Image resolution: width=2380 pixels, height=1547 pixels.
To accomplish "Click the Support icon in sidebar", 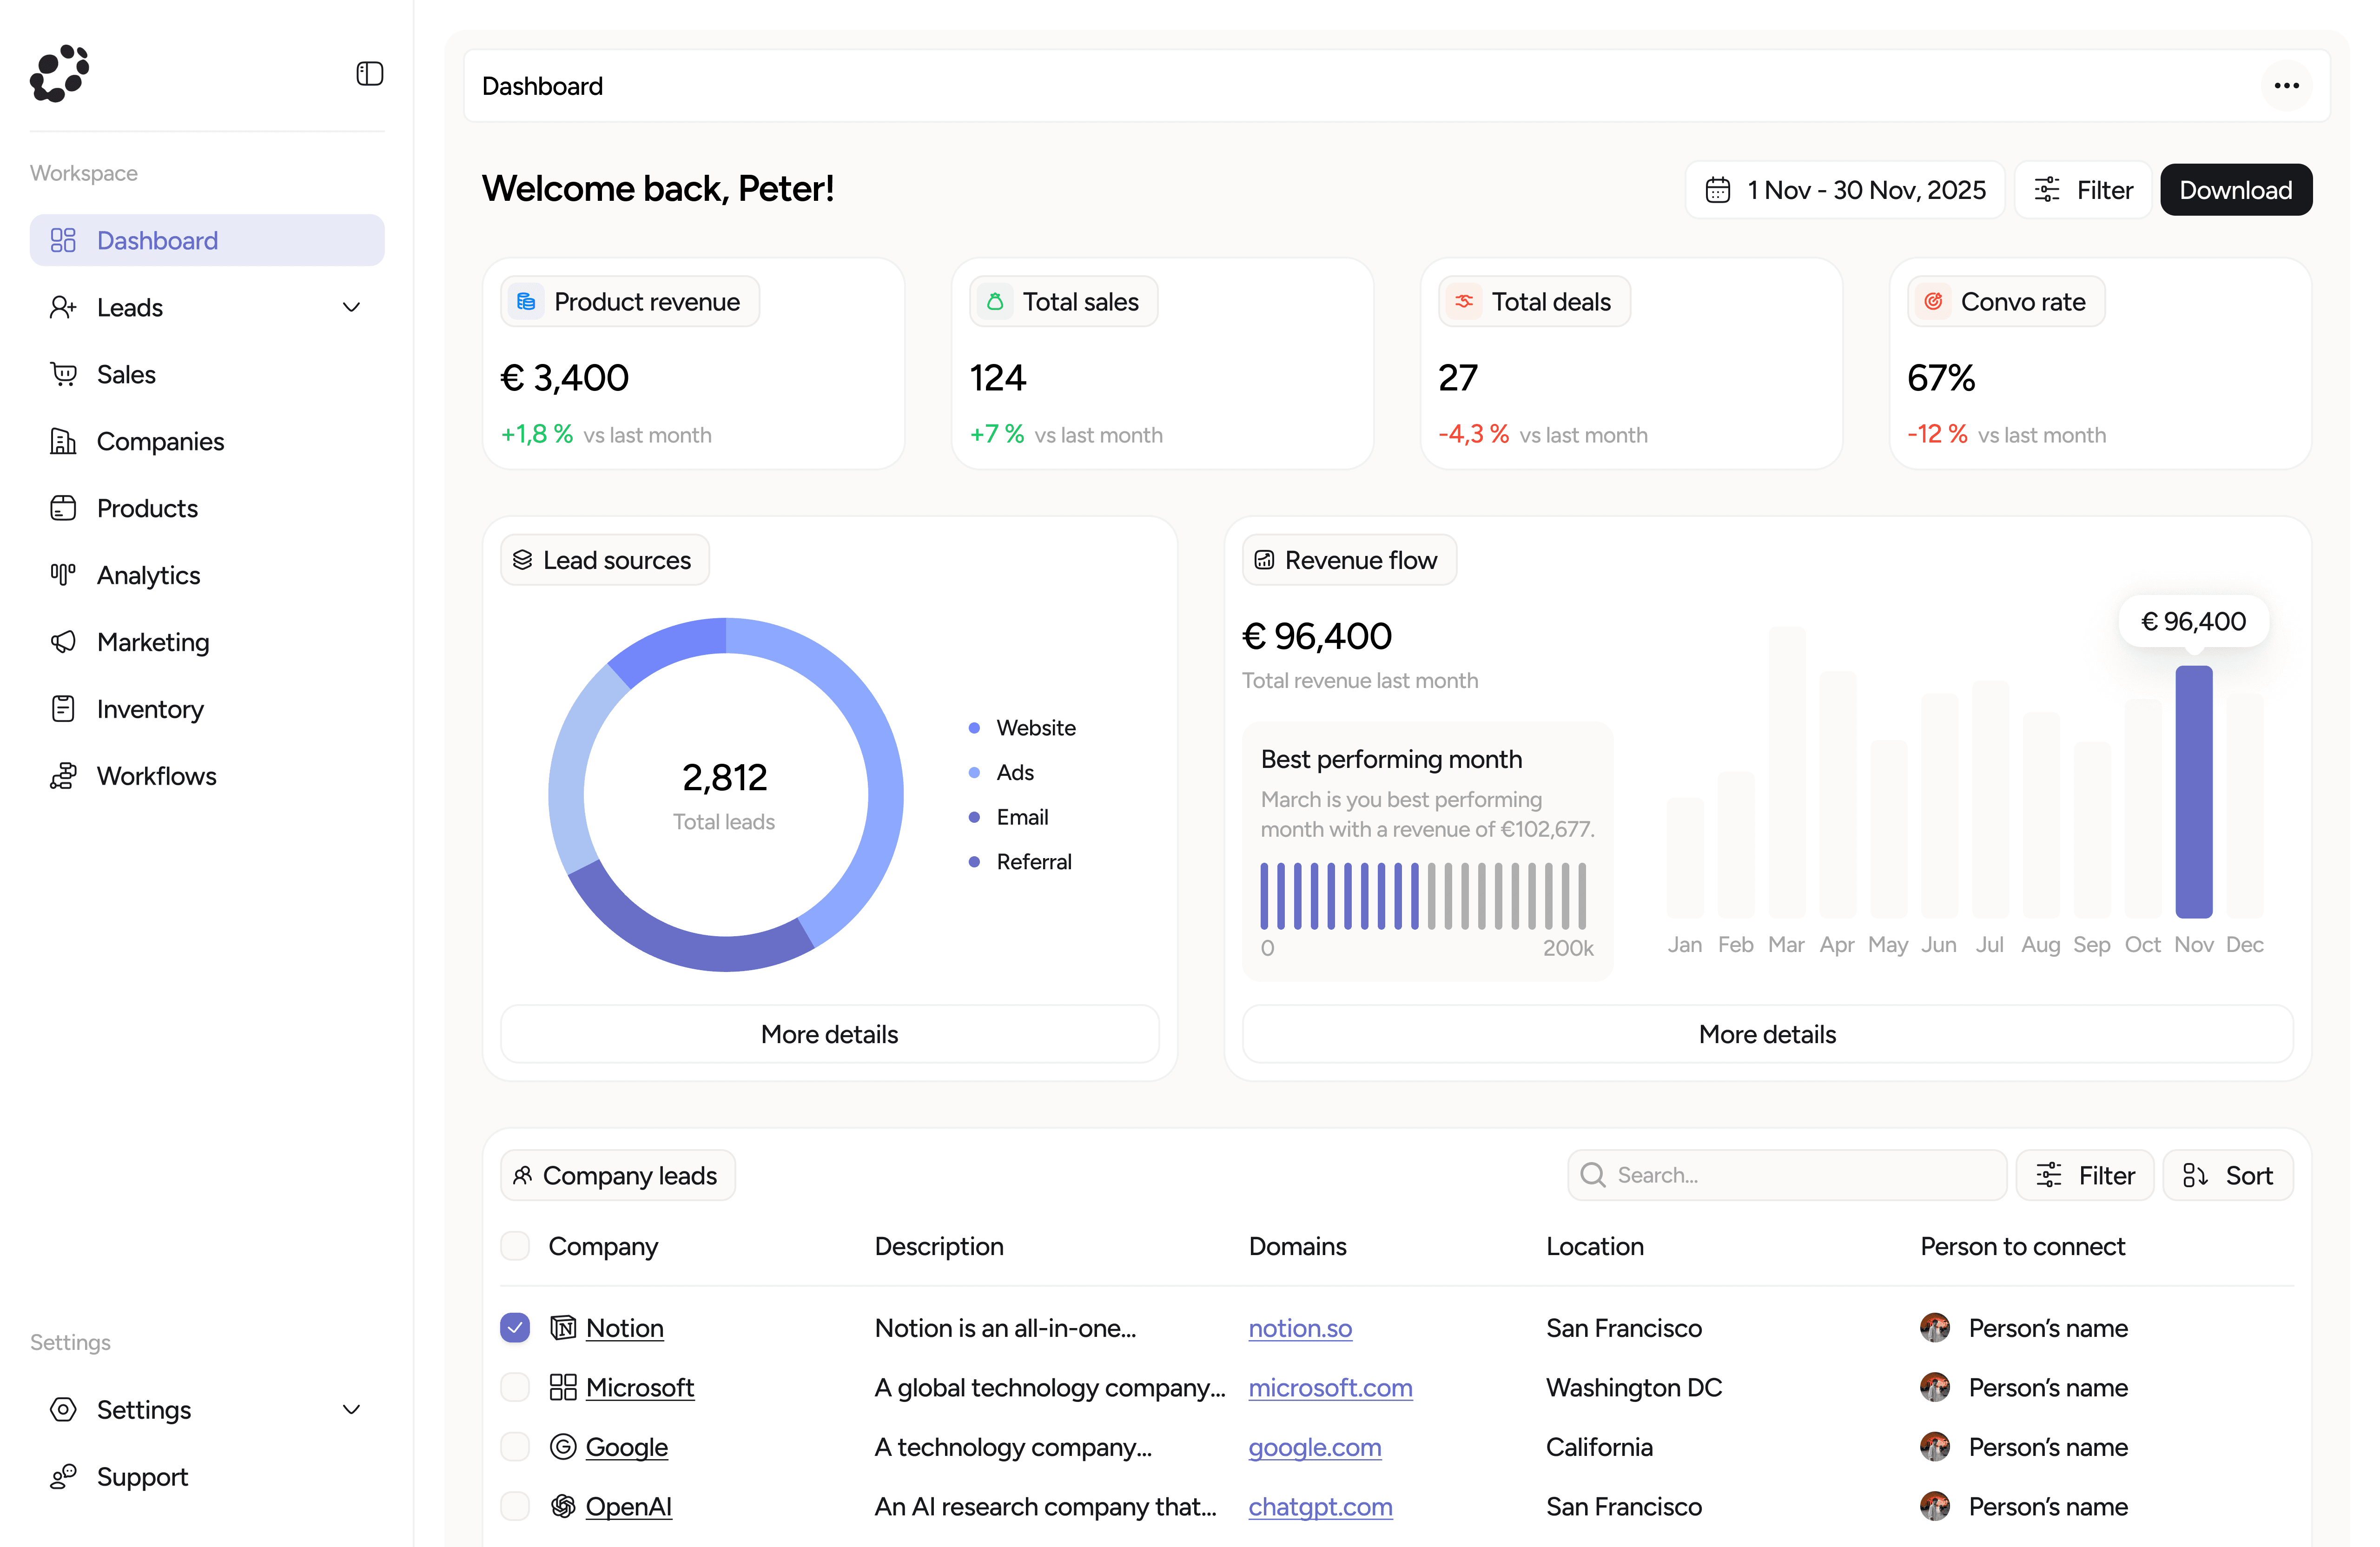I will pos(63,1477).
